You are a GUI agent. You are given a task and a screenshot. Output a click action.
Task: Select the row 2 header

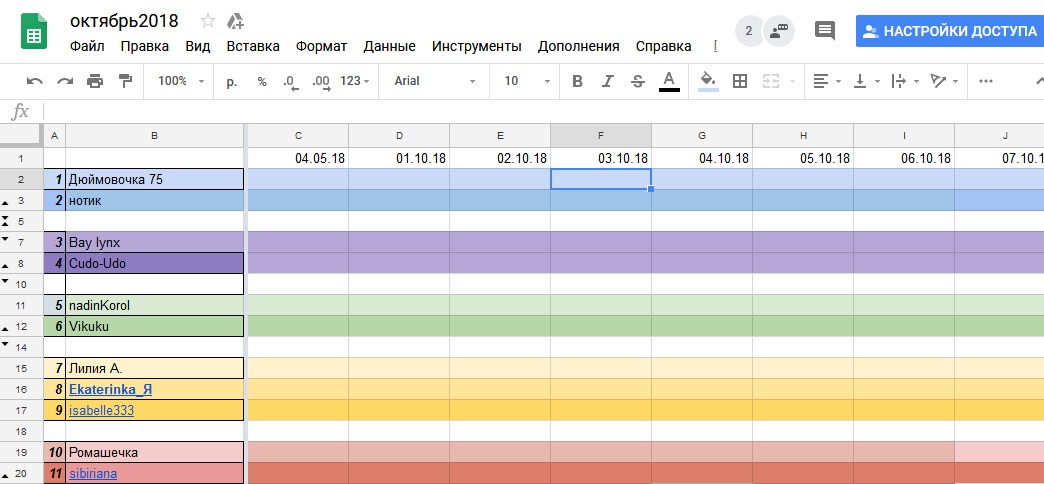coord(21,179)
